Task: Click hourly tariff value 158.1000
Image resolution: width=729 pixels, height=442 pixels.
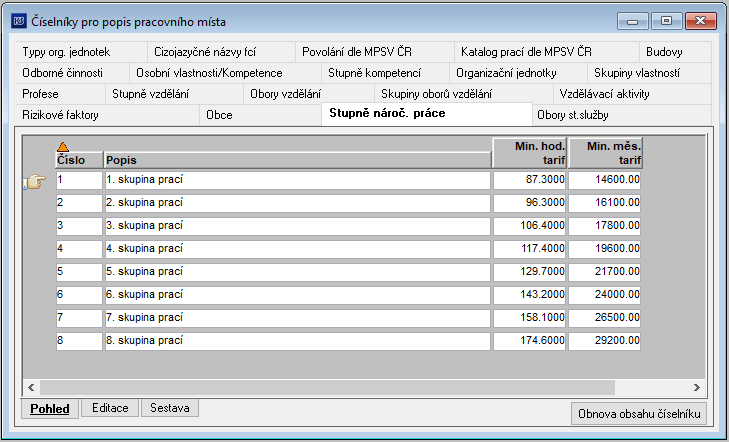Action: click(529, 318)
